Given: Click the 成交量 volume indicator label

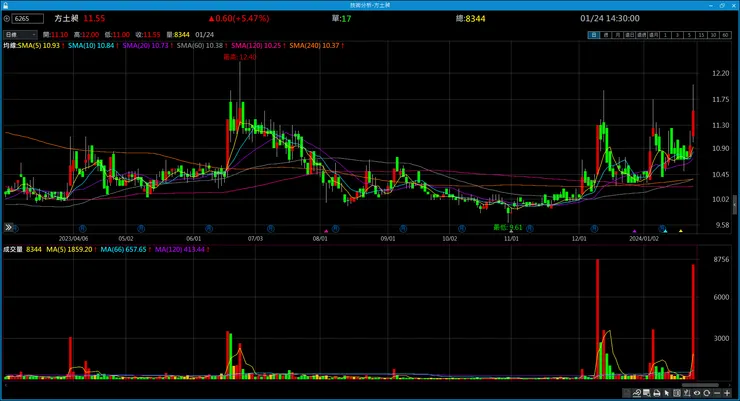Looking at the screenshot, I should [x=13, y=249].
